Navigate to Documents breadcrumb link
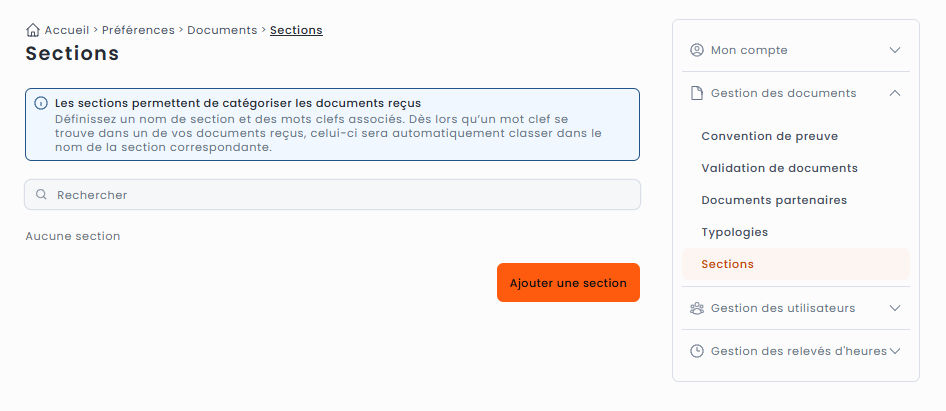 click(x=222, y=30)
